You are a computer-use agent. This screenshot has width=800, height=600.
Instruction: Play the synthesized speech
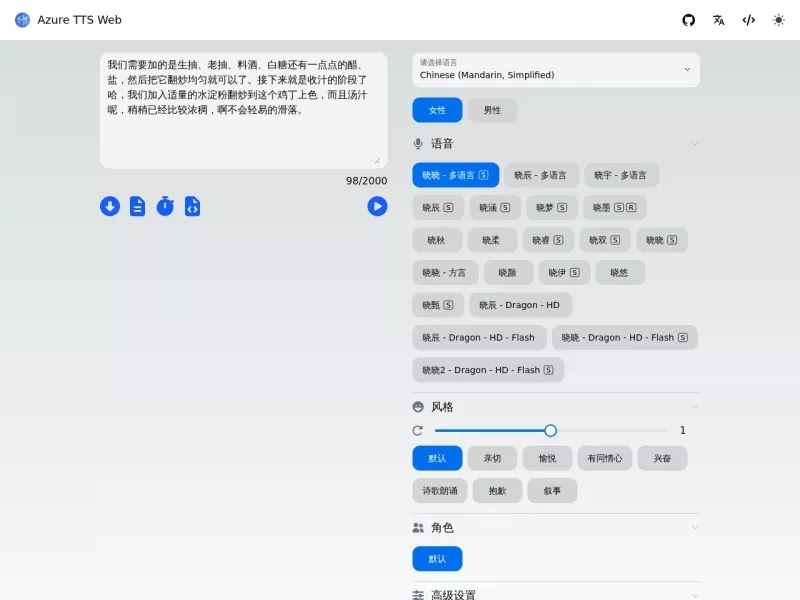click(x=377, y=206)
